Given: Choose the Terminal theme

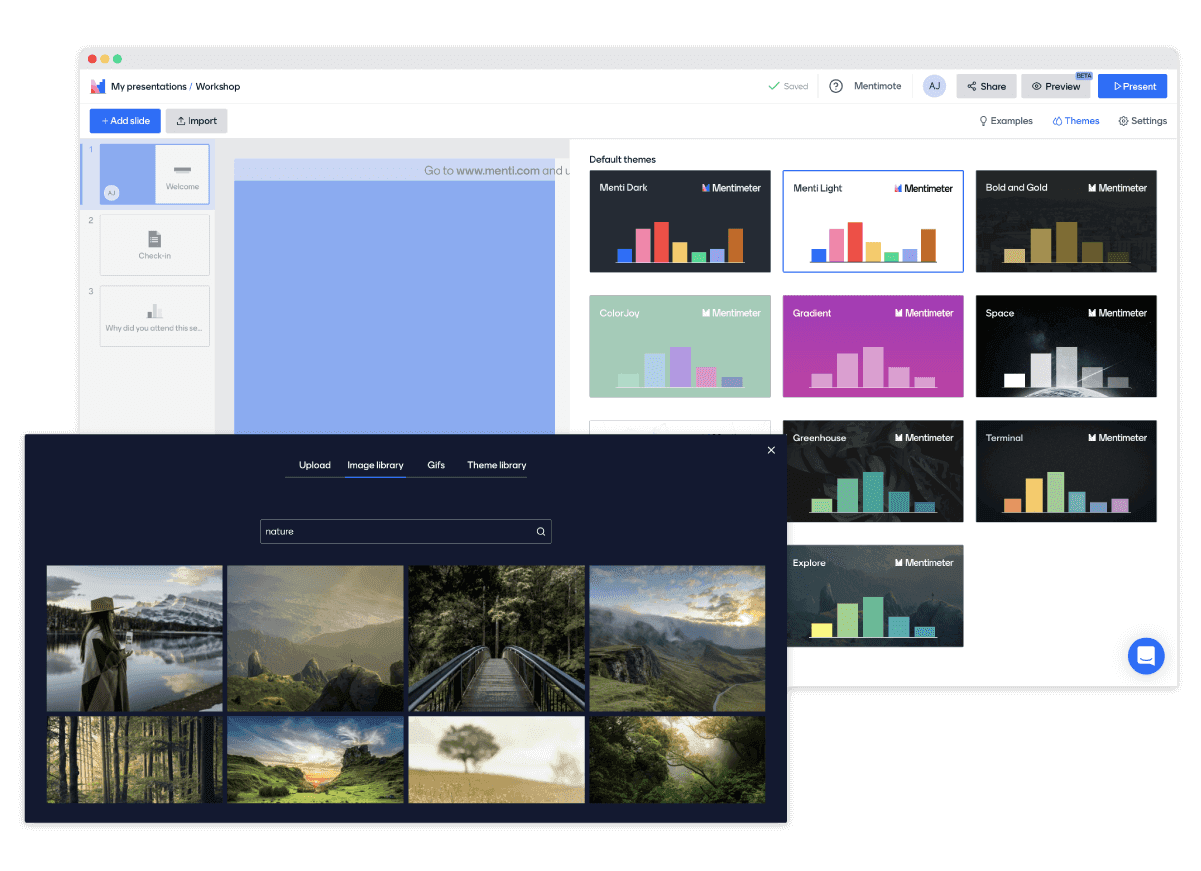Looking at the screenshot, I should point(1066,471).
